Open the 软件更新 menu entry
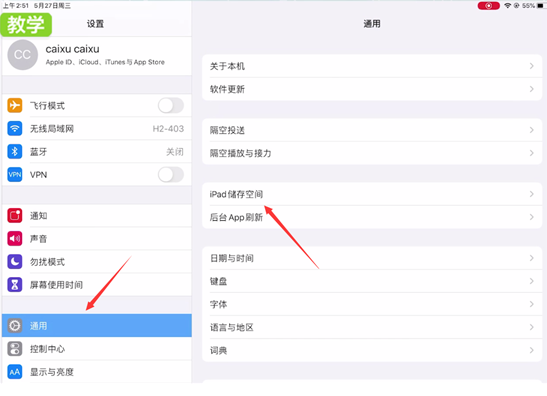 [x=372, y=89]
